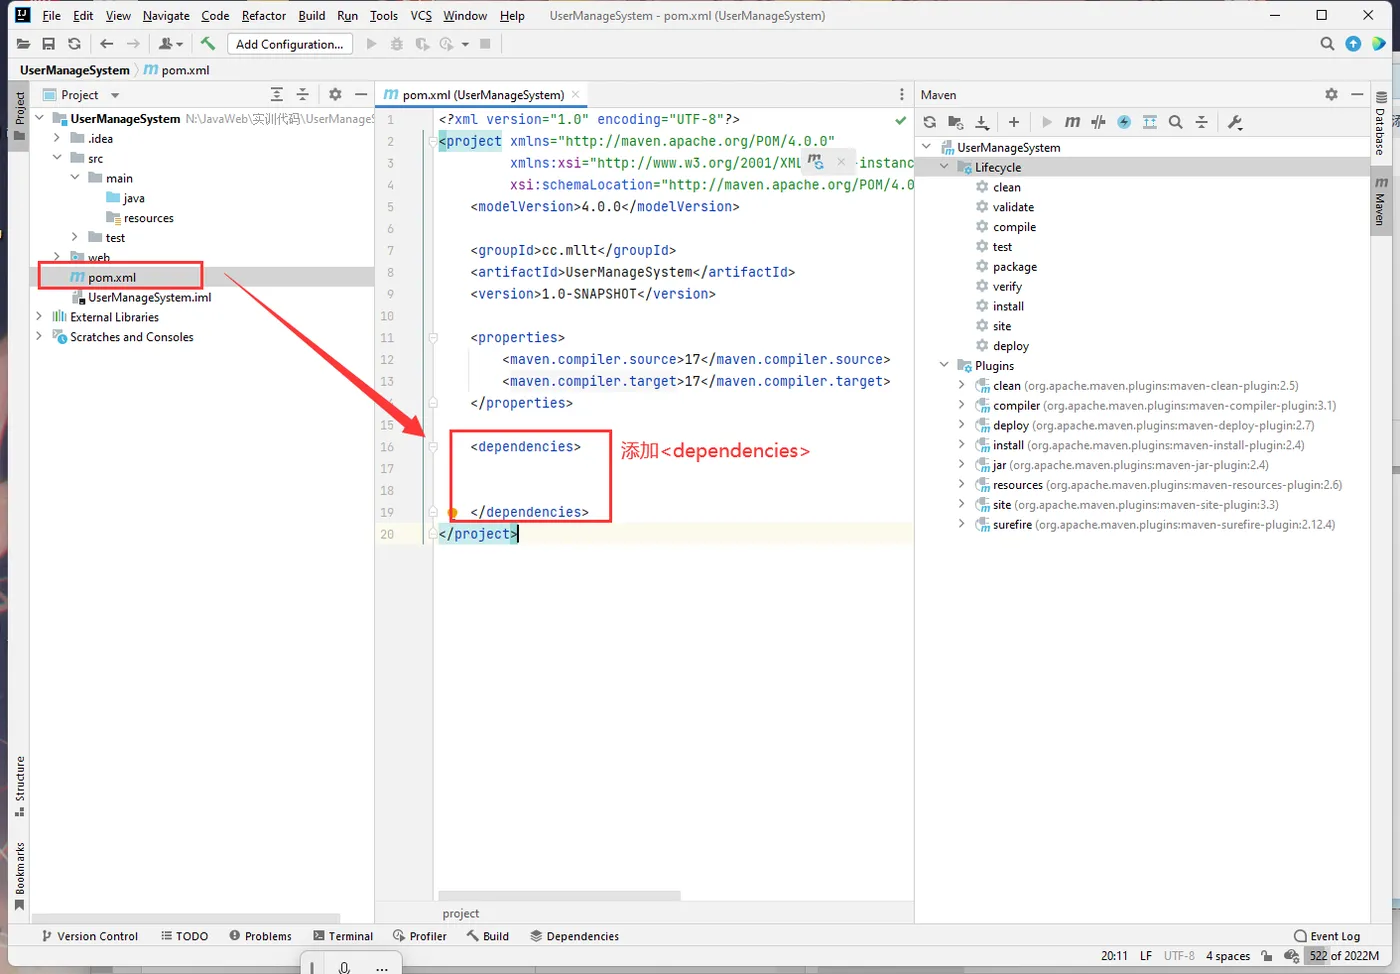Click the memory indicator 522 of 2022M
Image resolution: width=1400 pixels, height=974 pixels.
1344,956
